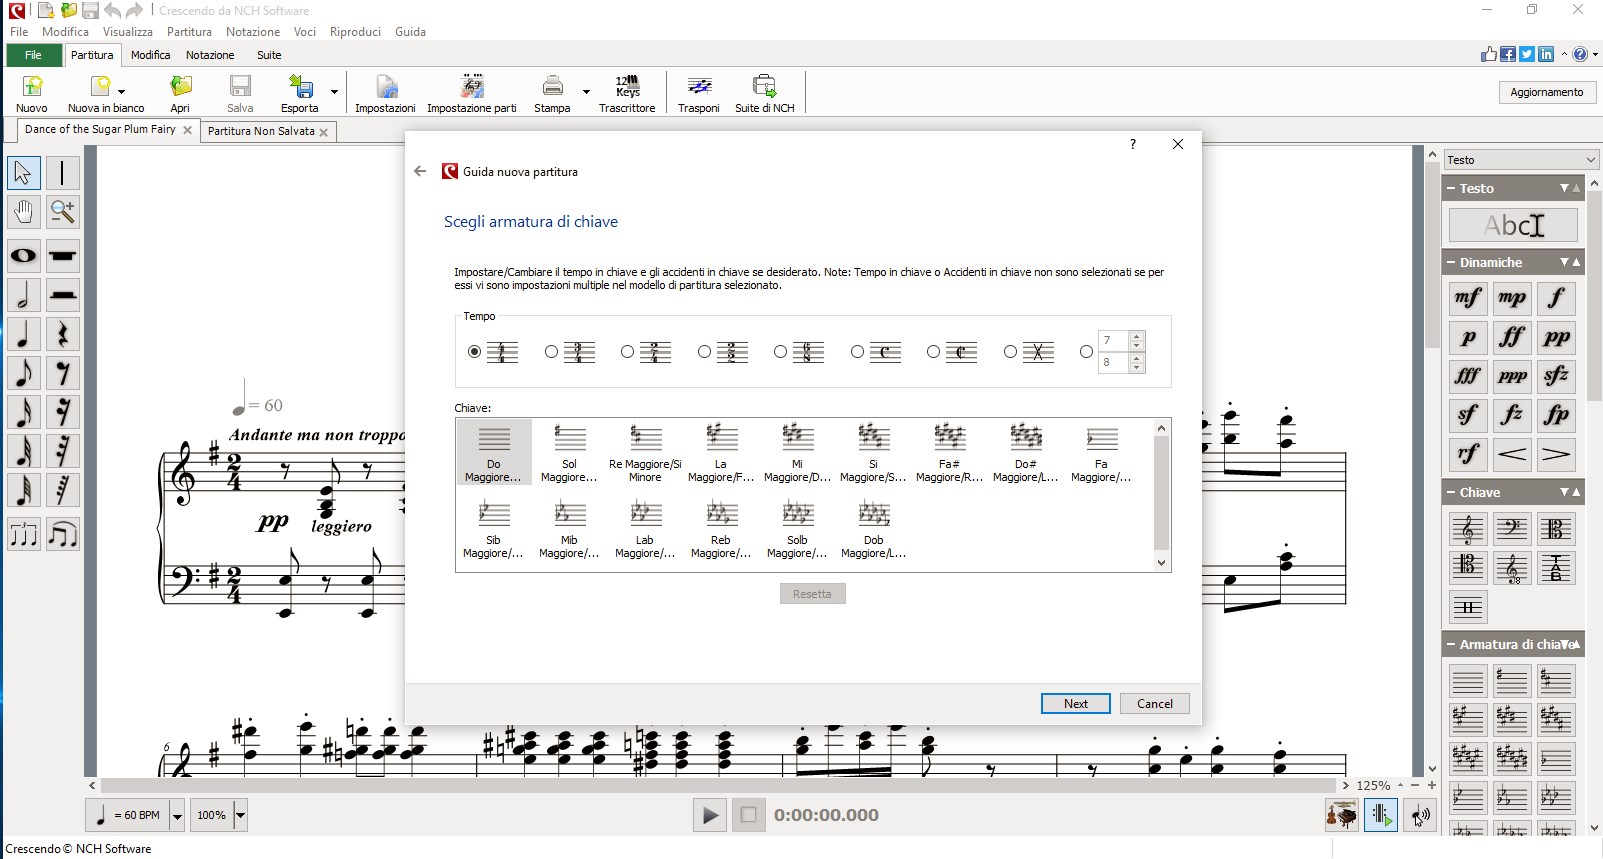Select the triplet tuplet tool
This screenshot has height=859, width=1603.
click(x=23, y=535)
